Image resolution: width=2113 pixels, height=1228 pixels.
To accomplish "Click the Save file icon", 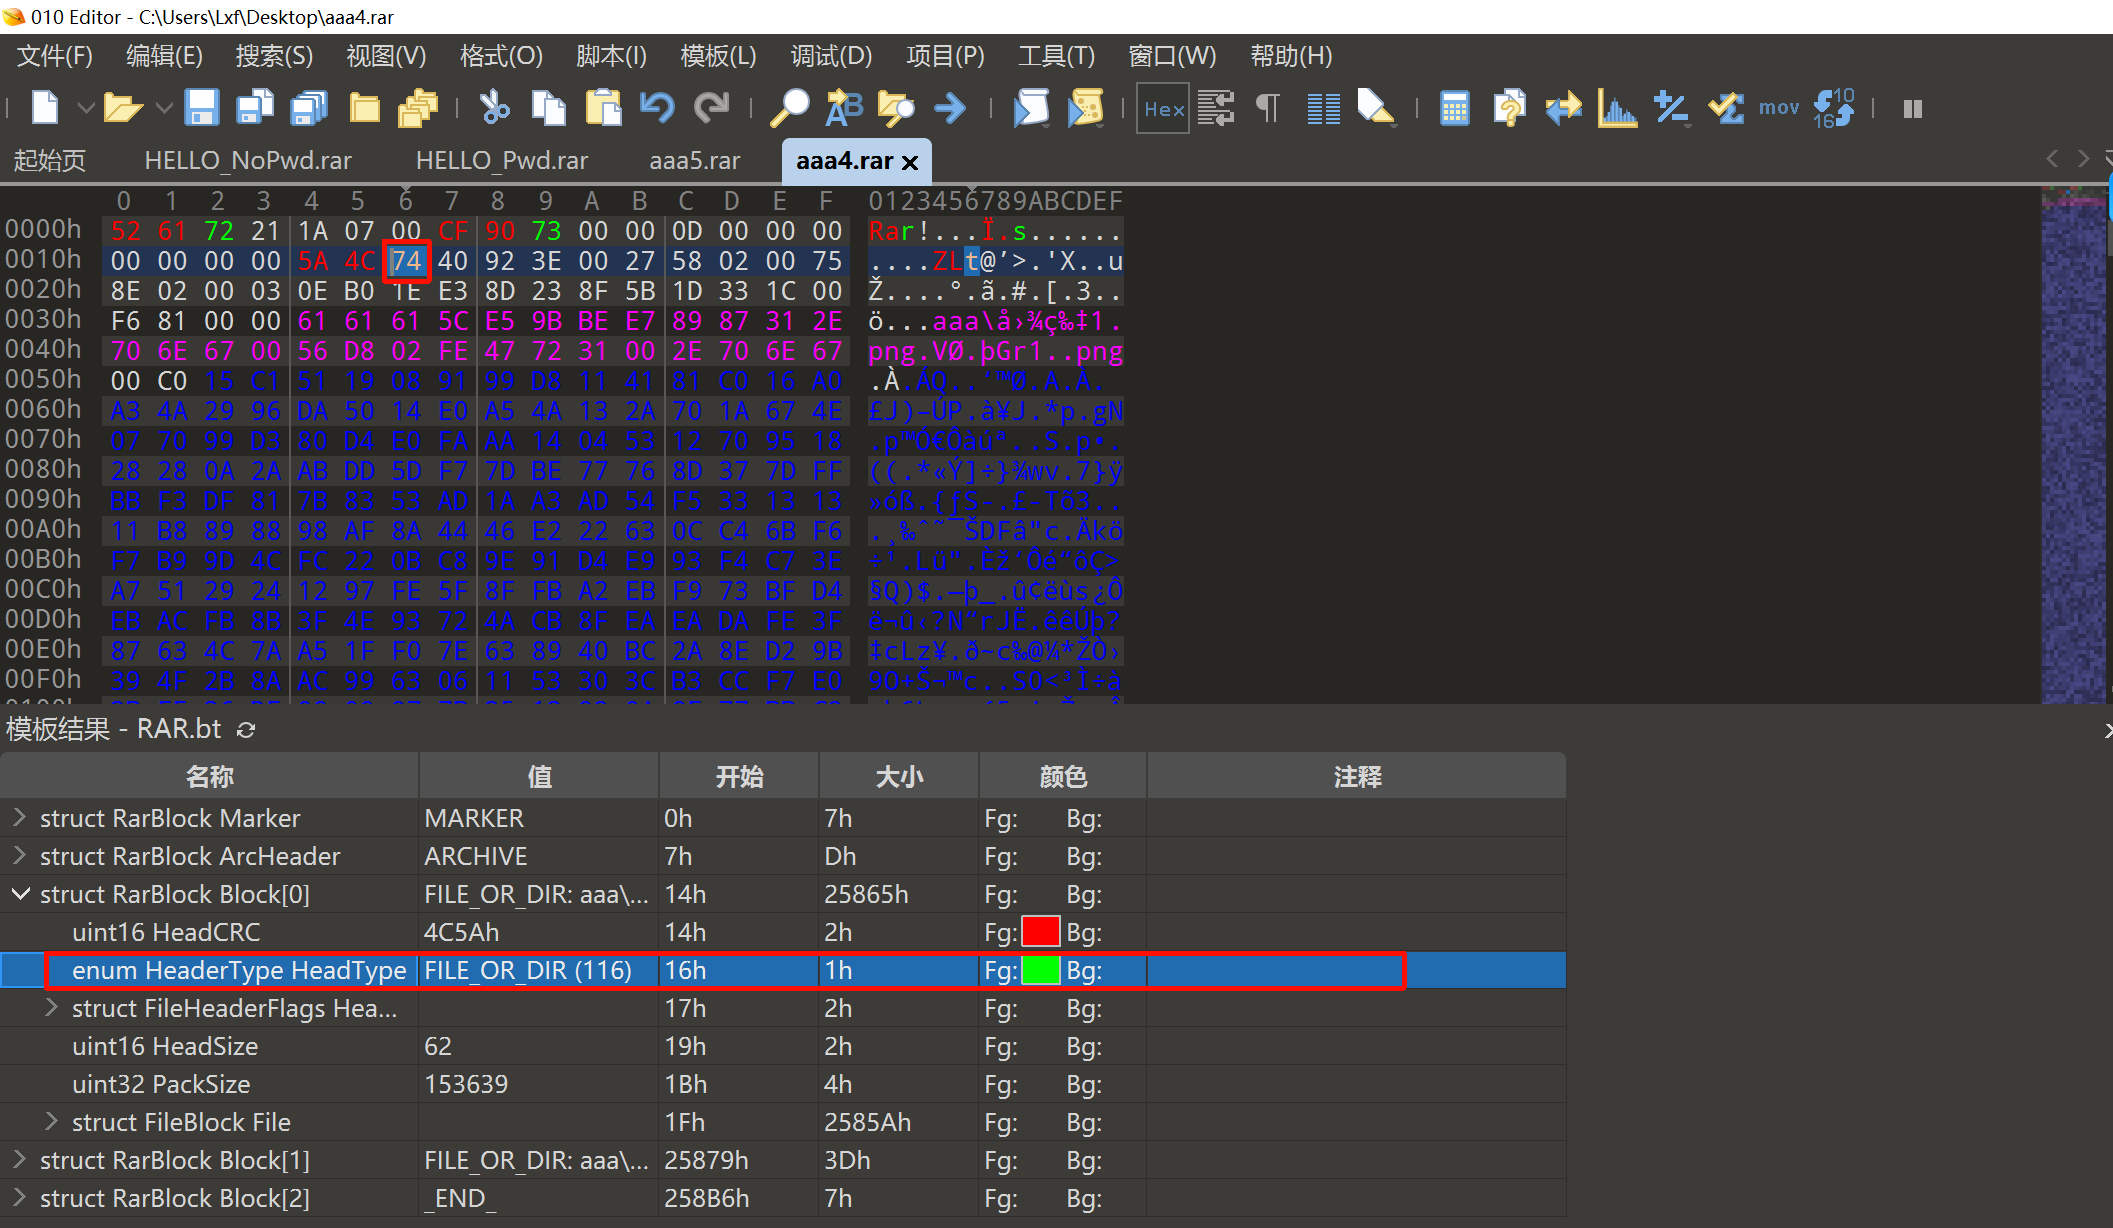I will point(201,108).
